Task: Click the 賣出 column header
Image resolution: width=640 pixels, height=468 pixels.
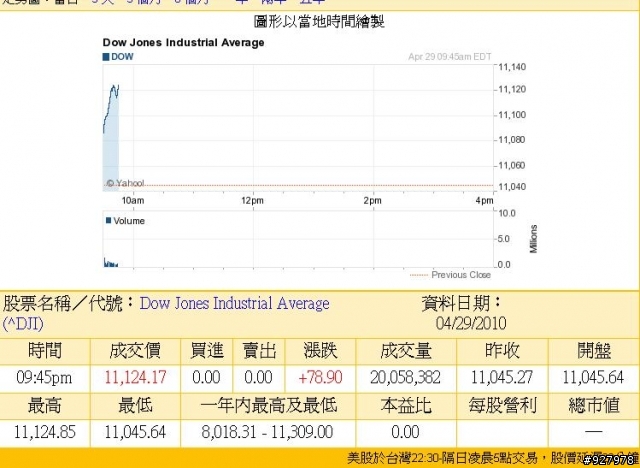Action: click(259, 350)
